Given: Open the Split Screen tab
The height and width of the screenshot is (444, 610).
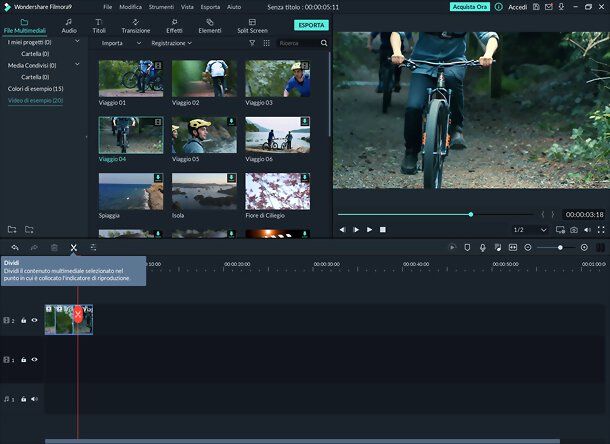Looking at the screenshot, I should pyautogui.click(x=252, y=26).
